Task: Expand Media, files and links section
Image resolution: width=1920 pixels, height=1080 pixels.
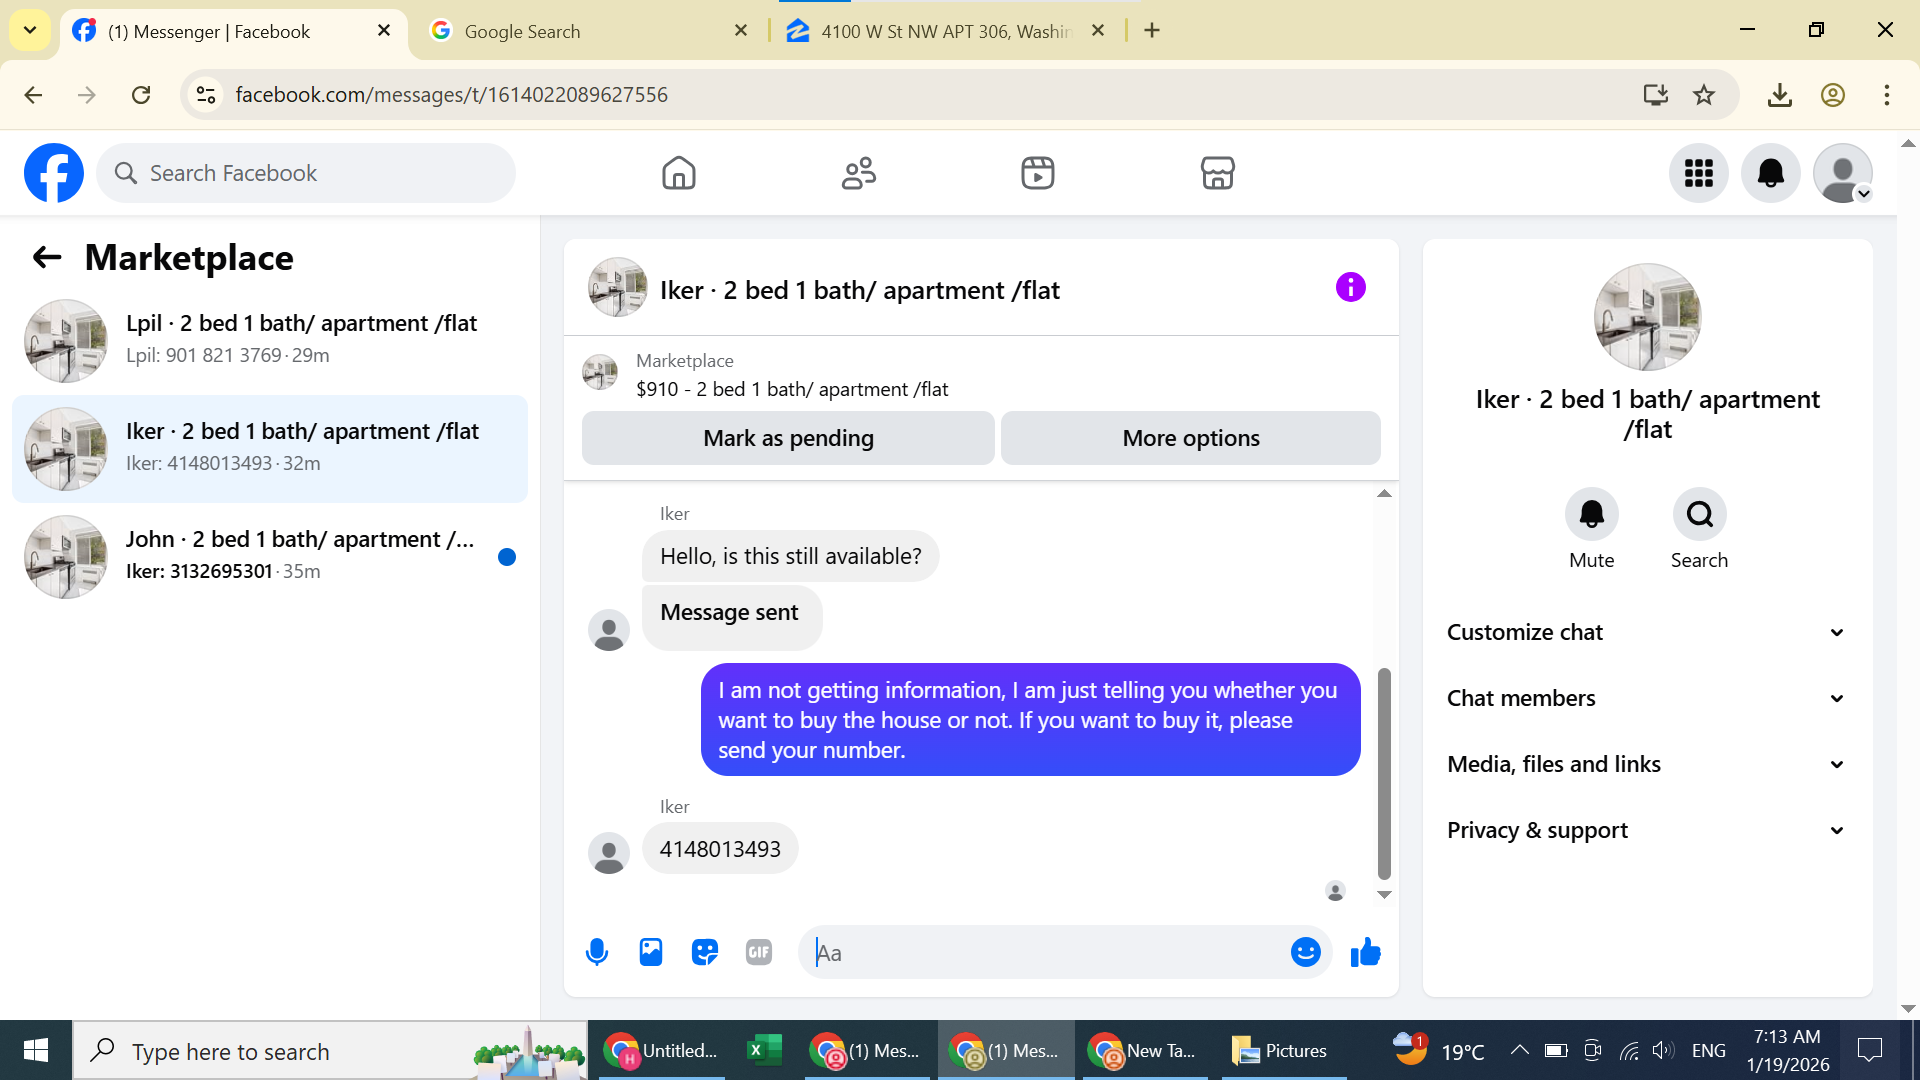Action: pos(1646,764)
